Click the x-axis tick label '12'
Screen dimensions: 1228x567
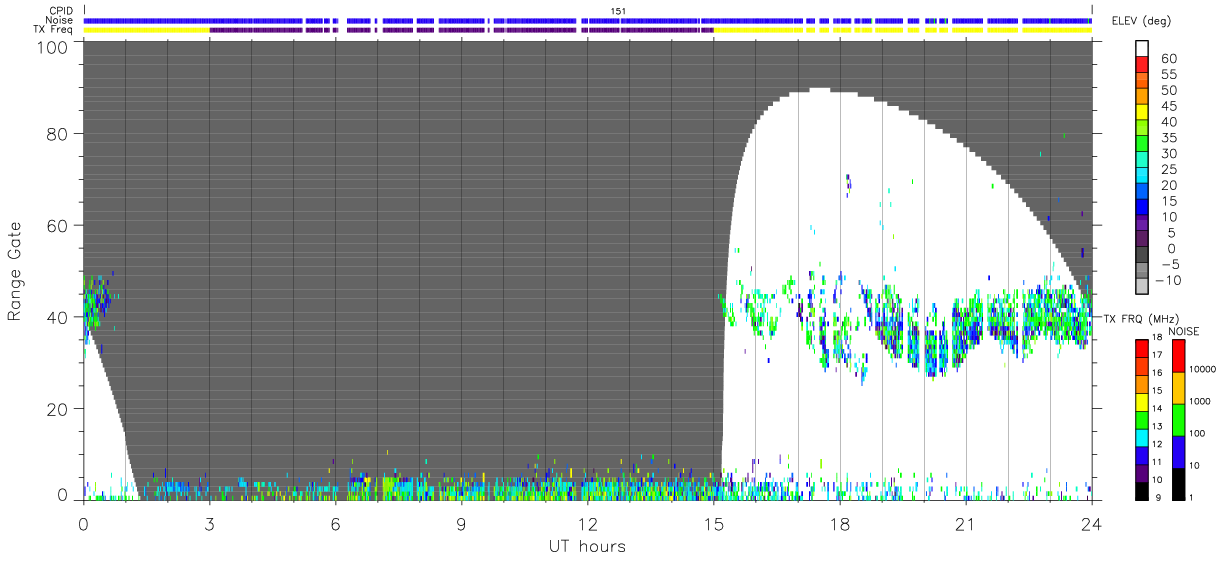tap(587, 523)
